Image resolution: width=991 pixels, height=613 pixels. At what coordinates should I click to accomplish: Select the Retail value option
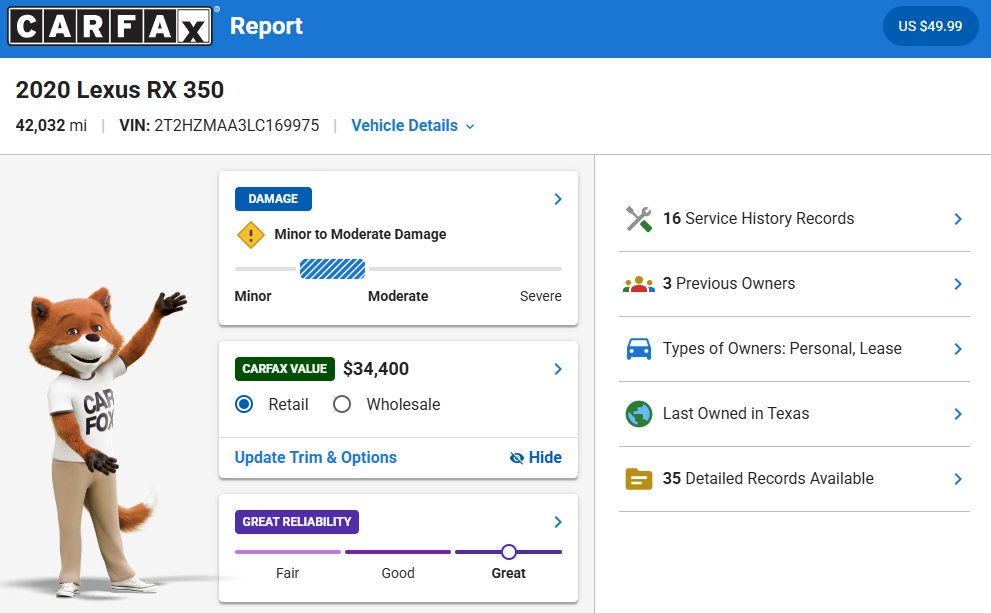[244, 404]
